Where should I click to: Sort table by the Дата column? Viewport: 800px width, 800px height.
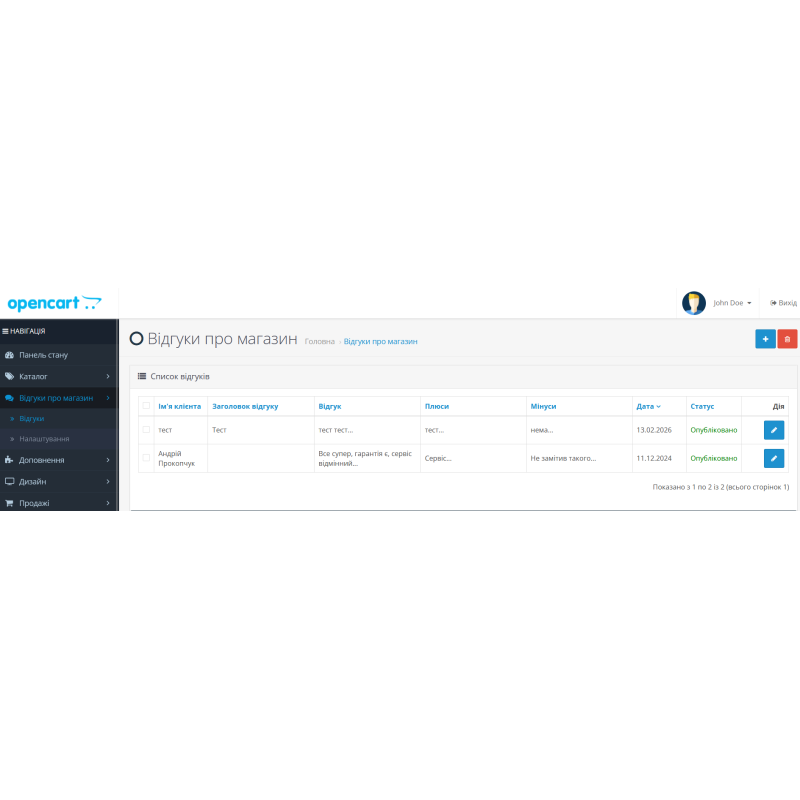[647, 406]
